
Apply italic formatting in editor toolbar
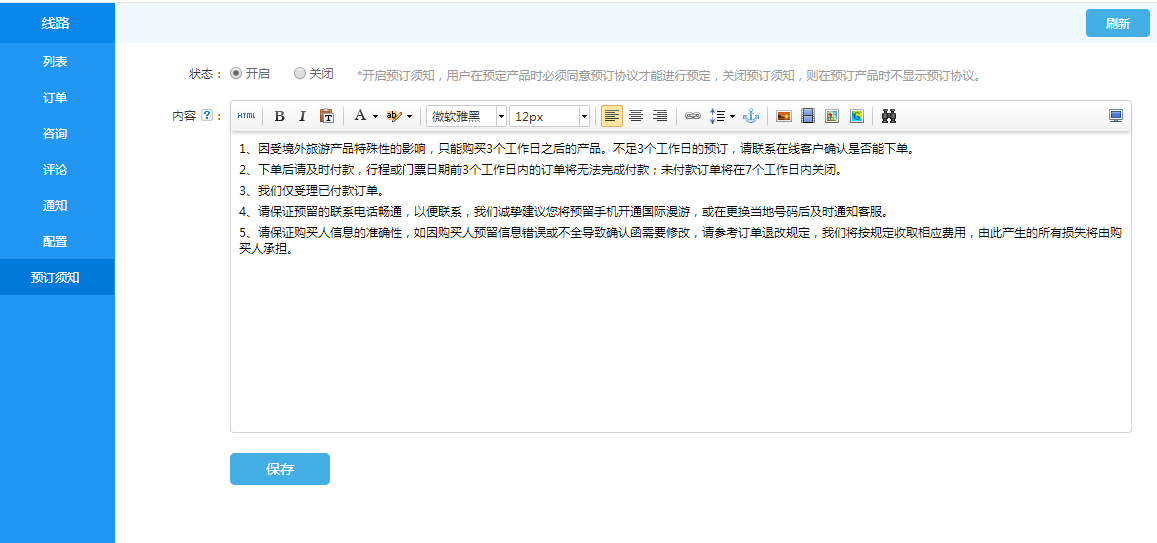(x=302, y=116)
